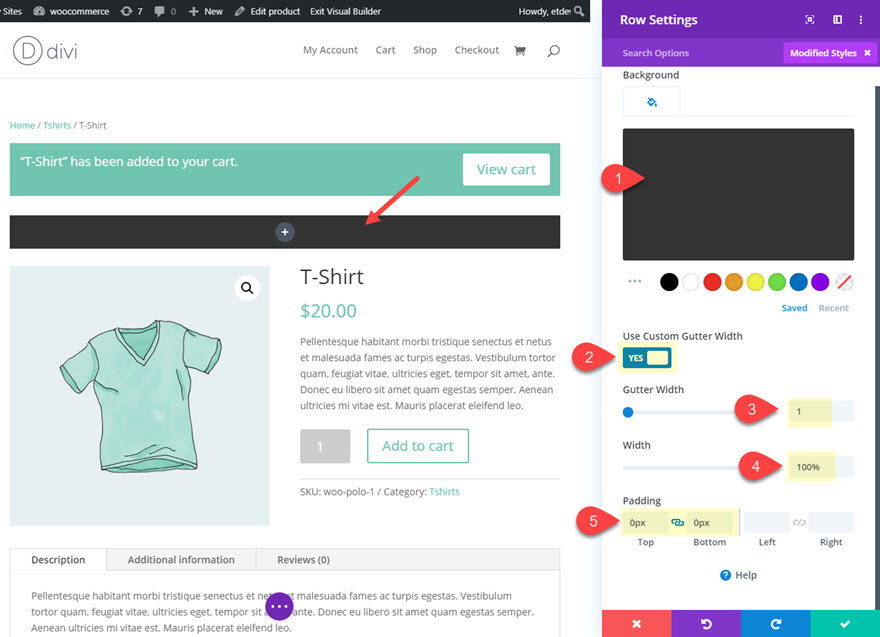Open the Tshirts category link
Screen dimensions: 880x637
pos(444,492)
